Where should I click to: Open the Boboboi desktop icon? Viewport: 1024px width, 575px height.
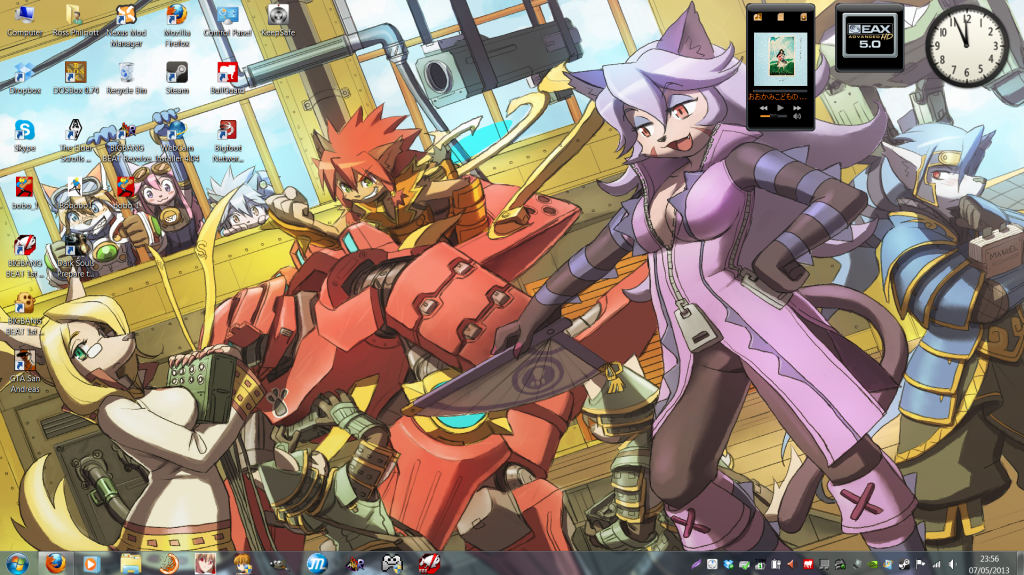pyautogui.click(x=76, y=193)
